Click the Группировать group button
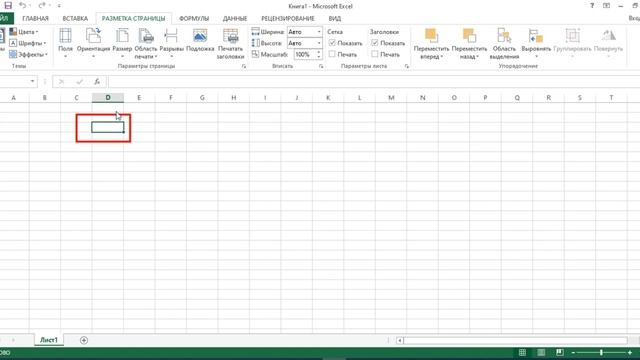 572,43
